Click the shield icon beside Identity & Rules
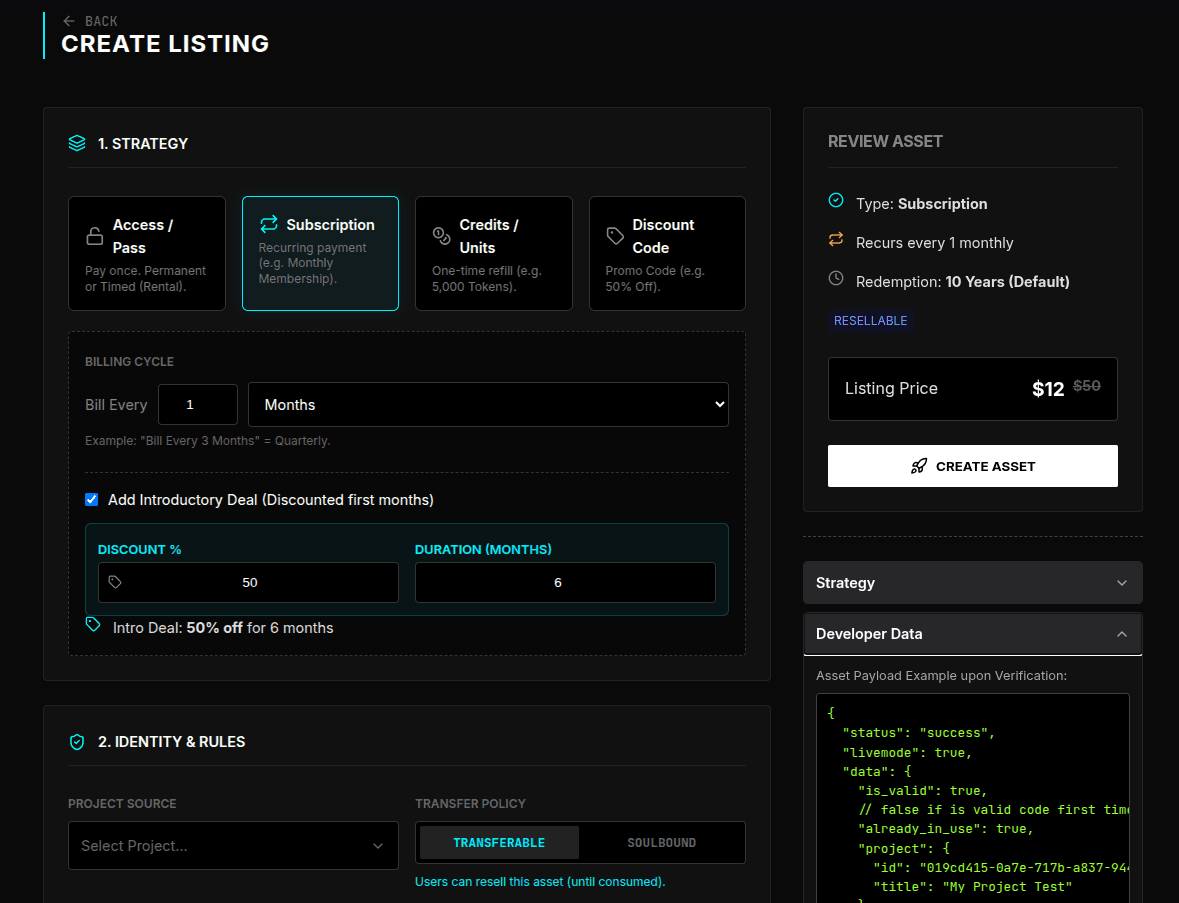This screenshot has width=1179, height=903. point(77,742)
